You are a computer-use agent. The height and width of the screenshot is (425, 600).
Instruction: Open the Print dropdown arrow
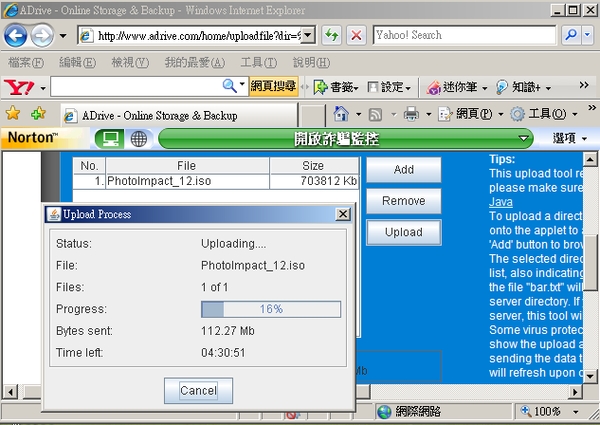429,114
